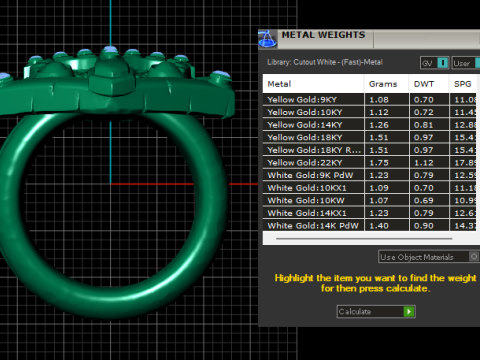The width and height of the screenshot is (480, 360).
Task: Select the ring's hexagonal center setting
Action: click(112, 78)
